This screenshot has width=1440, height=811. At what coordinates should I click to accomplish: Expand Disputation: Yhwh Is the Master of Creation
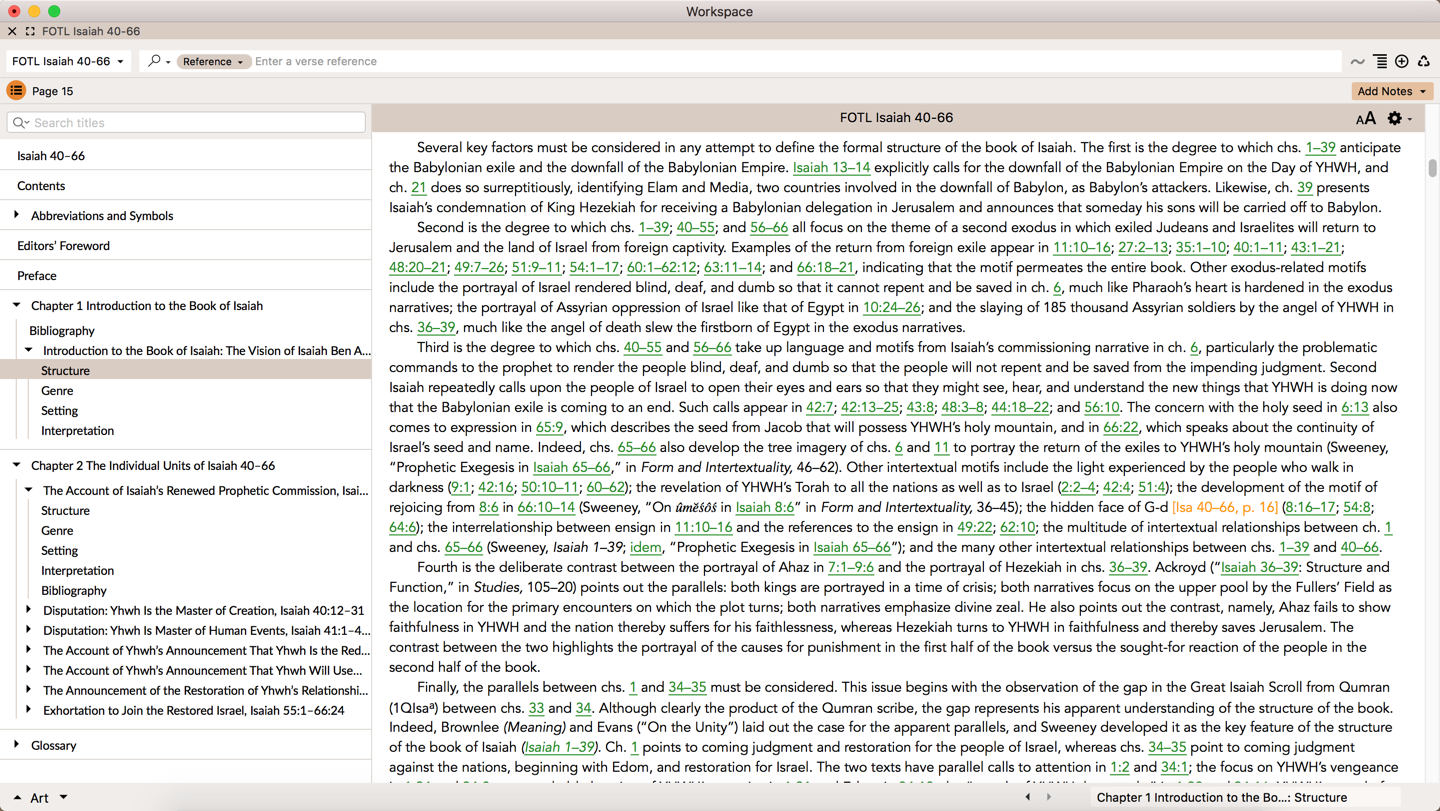28,610
